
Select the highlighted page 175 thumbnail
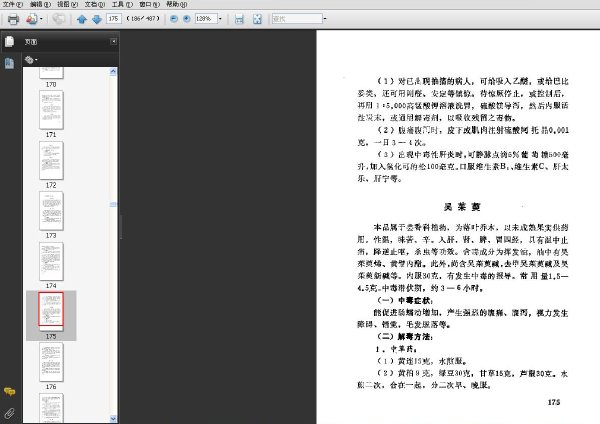[51, 309]
